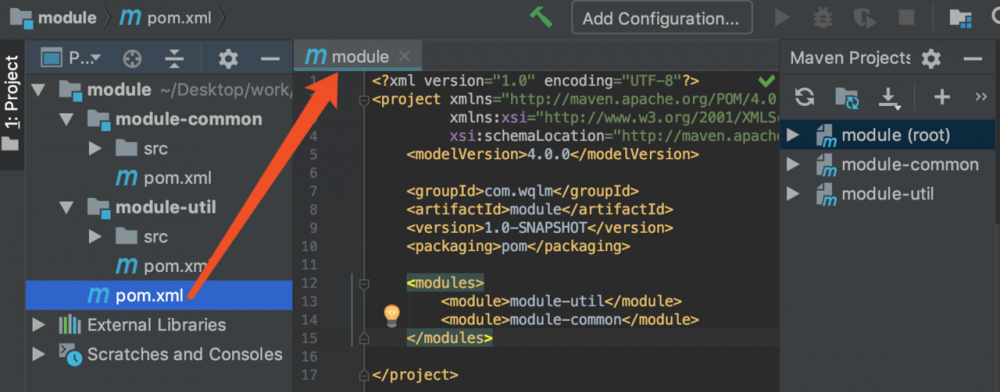1000x392 pixels.
Task: Collapse the module-common folder in tree
Action: pos(67,119)
